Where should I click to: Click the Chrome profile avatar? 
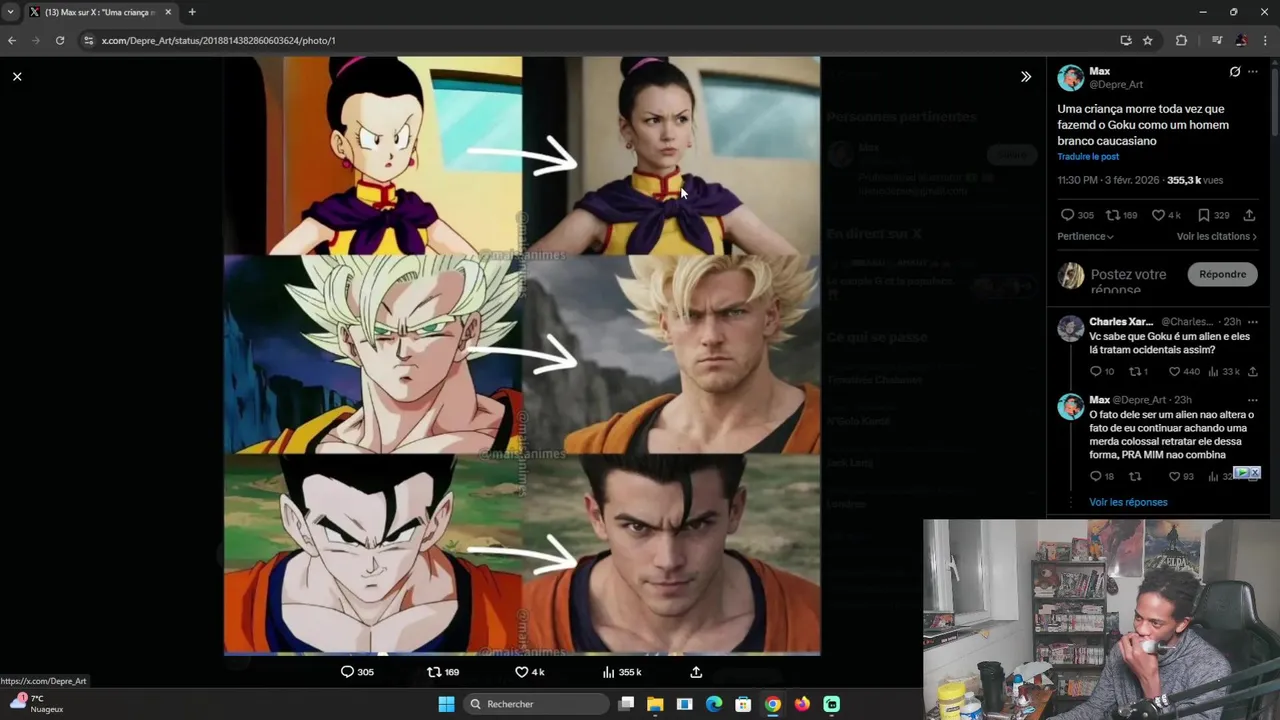tap(1241, 40)
